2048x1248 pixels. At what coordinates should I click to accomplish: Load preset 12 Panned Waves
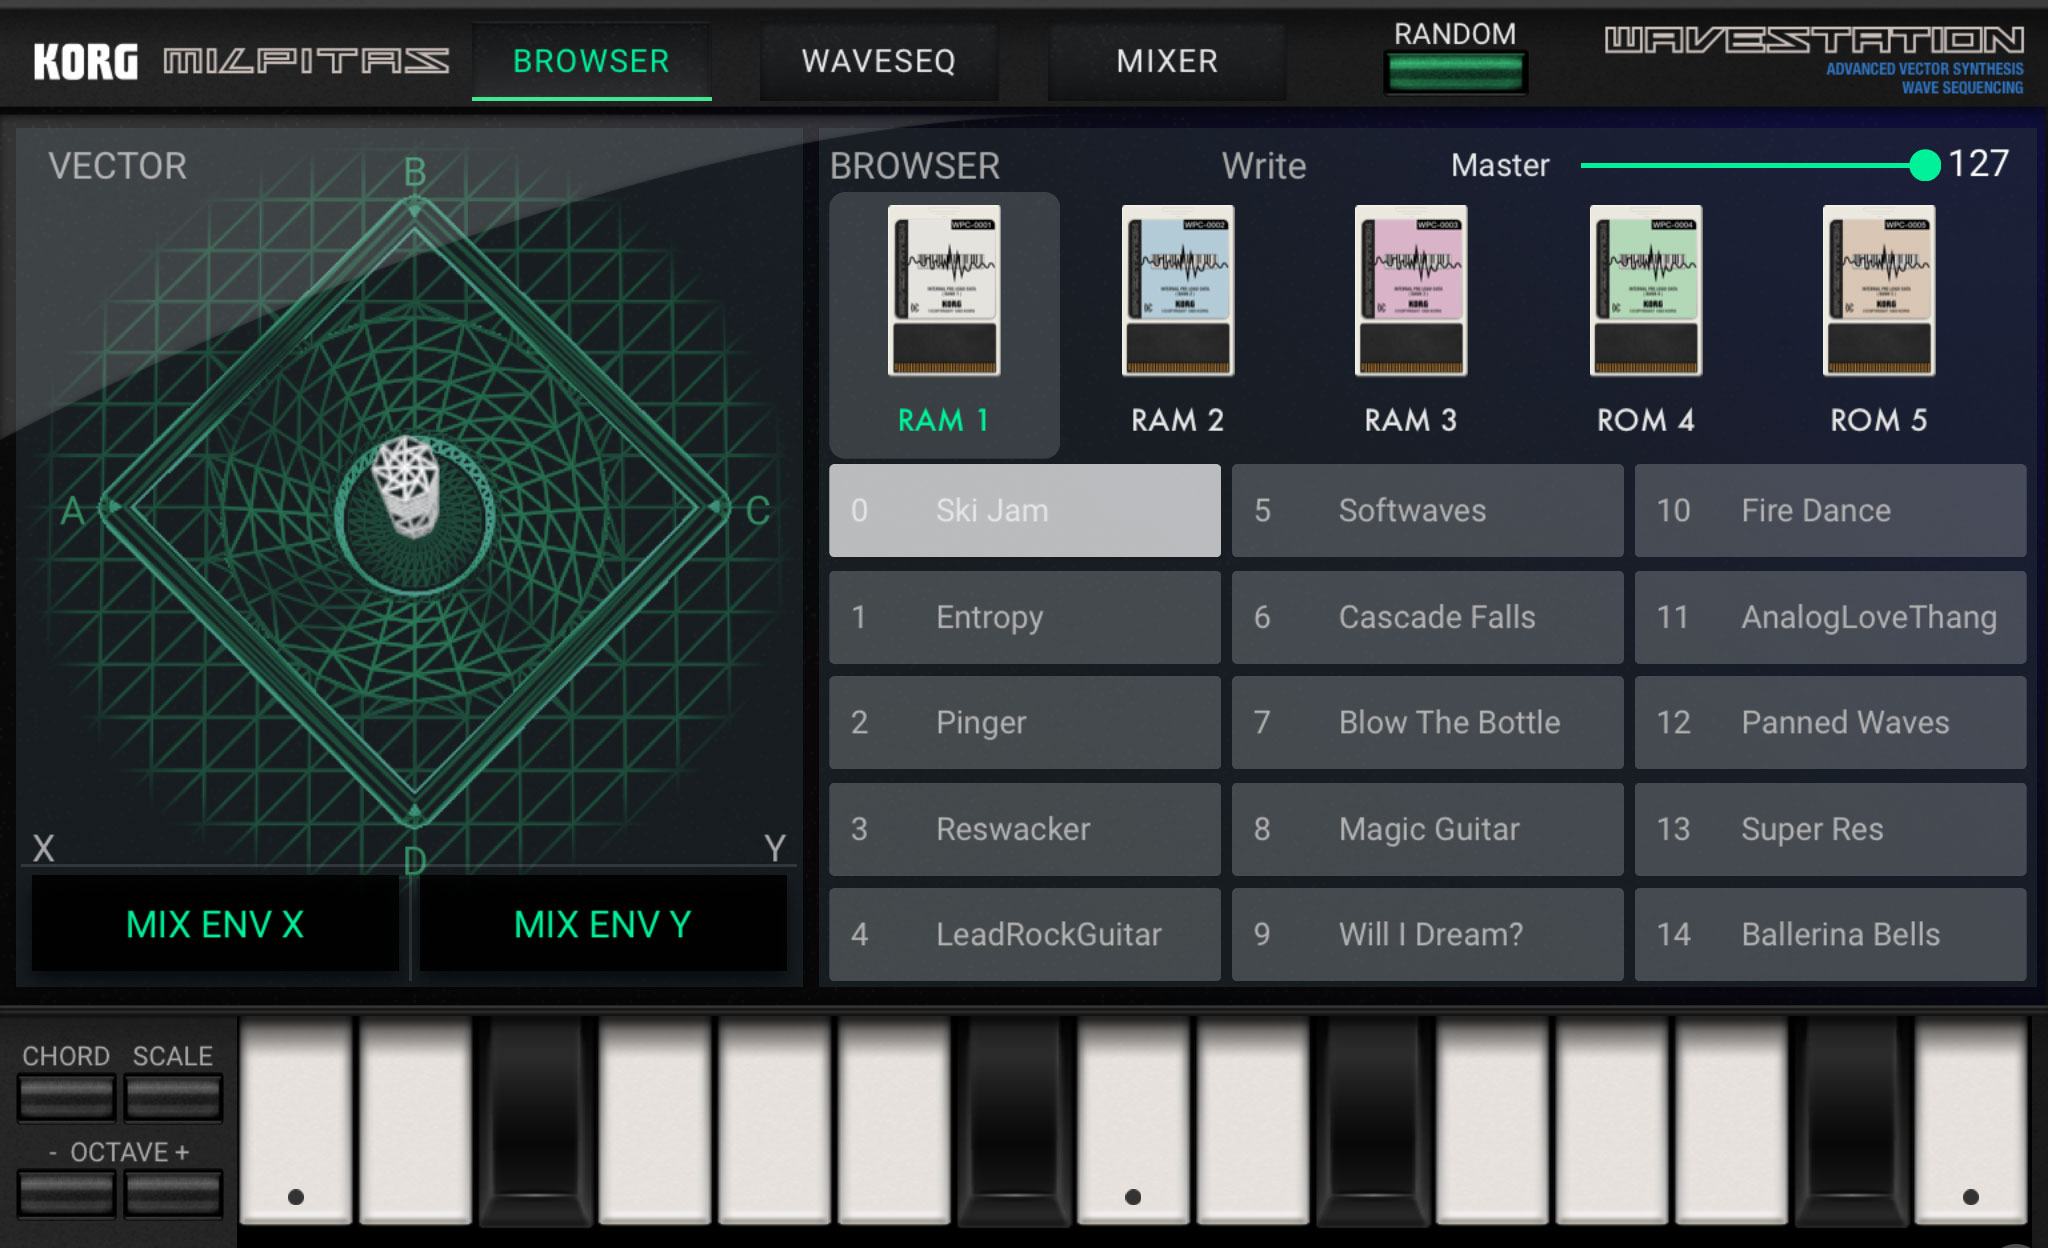click(x=1831, y=722)
